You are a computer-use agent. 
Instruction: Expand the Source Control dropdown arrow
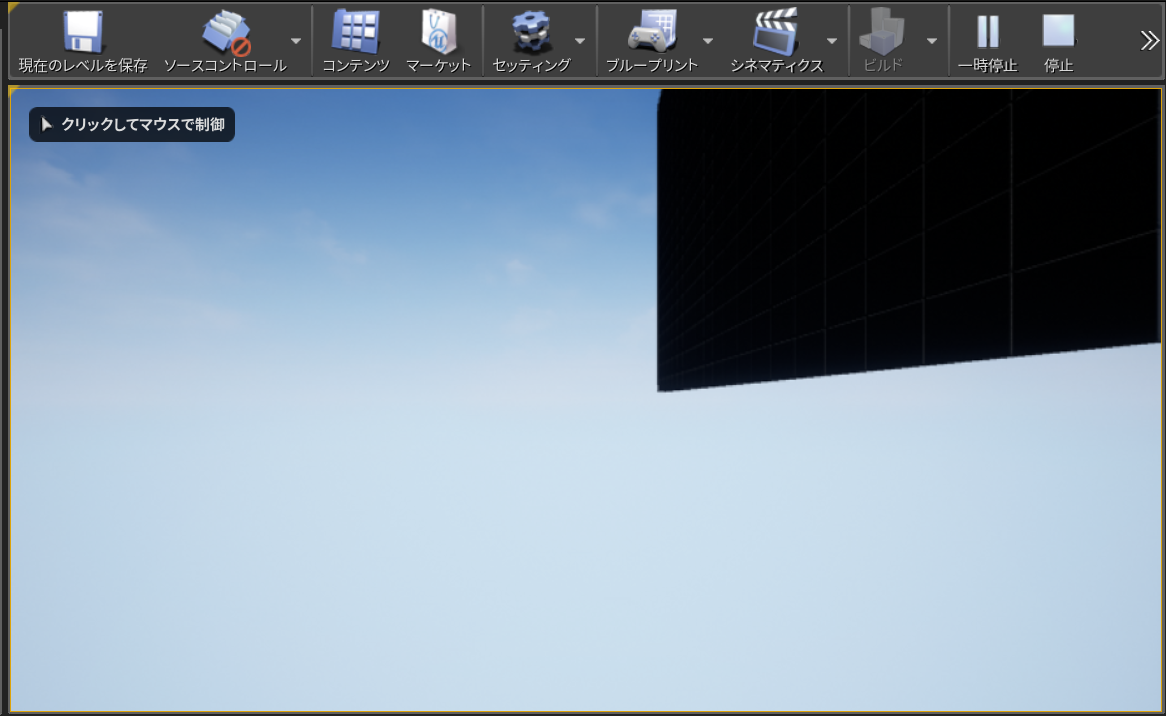click(x=296, y=41)
